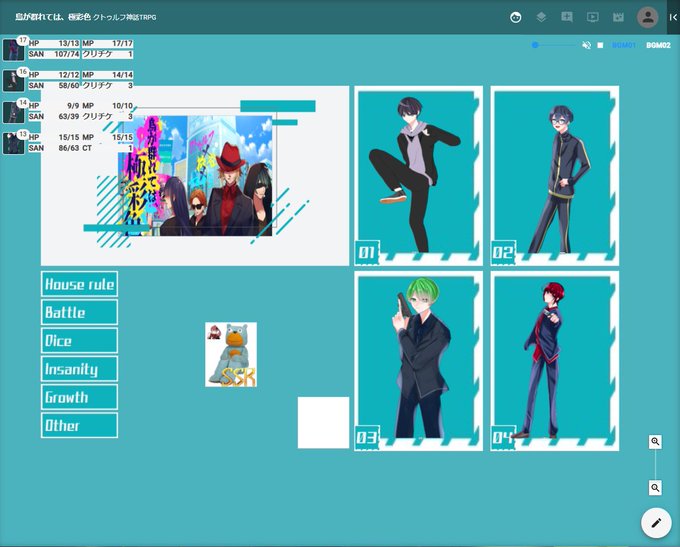Viewport: 680px width, 547px height.
Task: Collapse the side panel with arrow icon
Action: pyautogui.click(x=673, y=17)
